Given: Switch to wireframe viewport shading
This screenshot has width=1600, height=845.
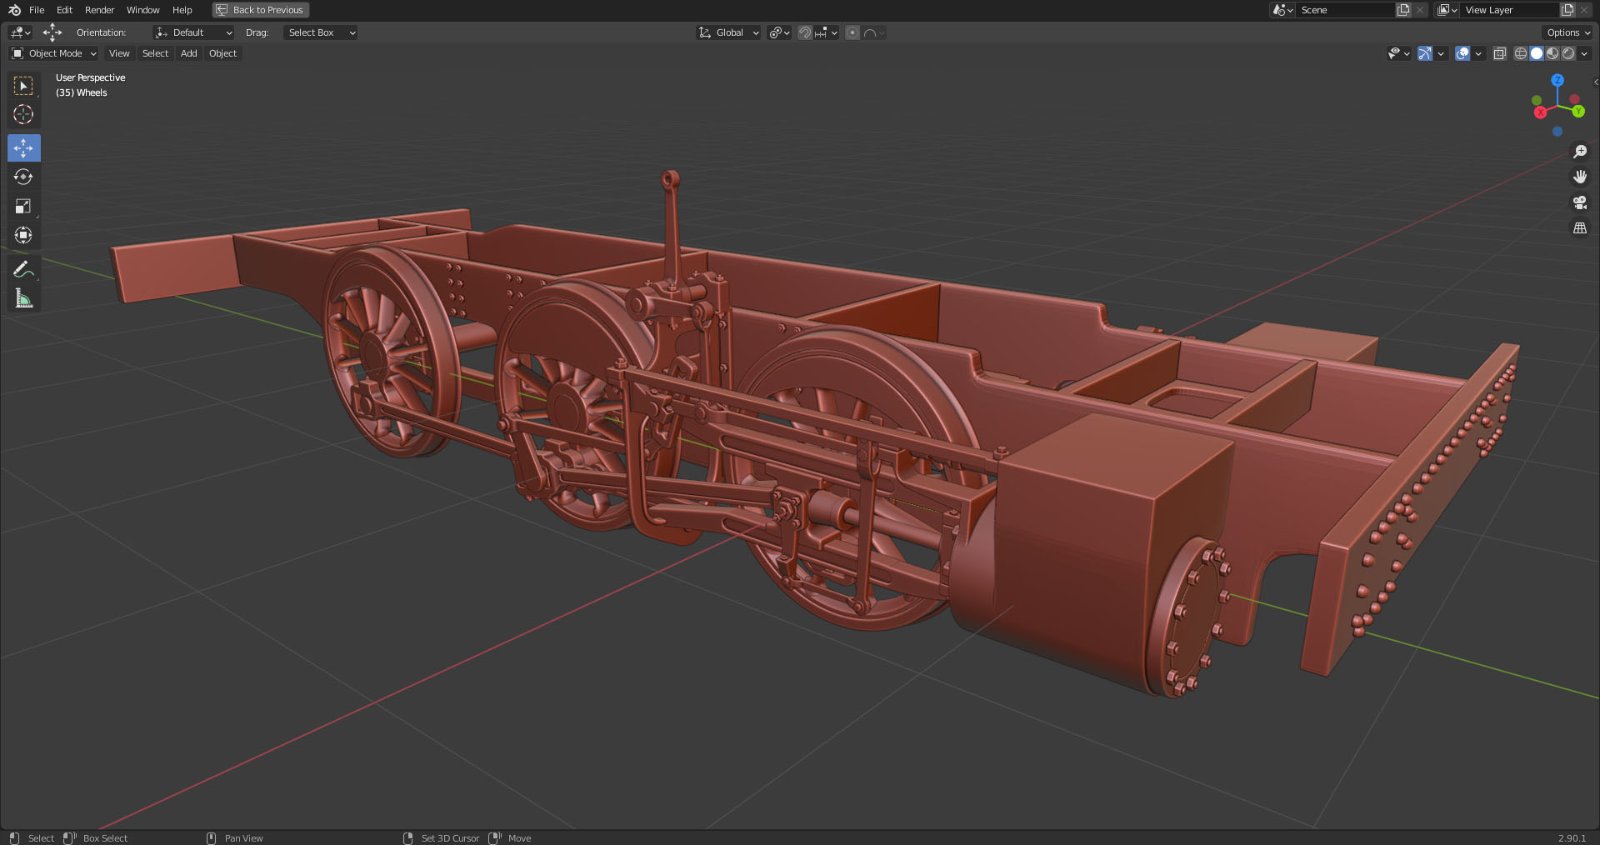Looking at the screenshot, I should 1520,54.
